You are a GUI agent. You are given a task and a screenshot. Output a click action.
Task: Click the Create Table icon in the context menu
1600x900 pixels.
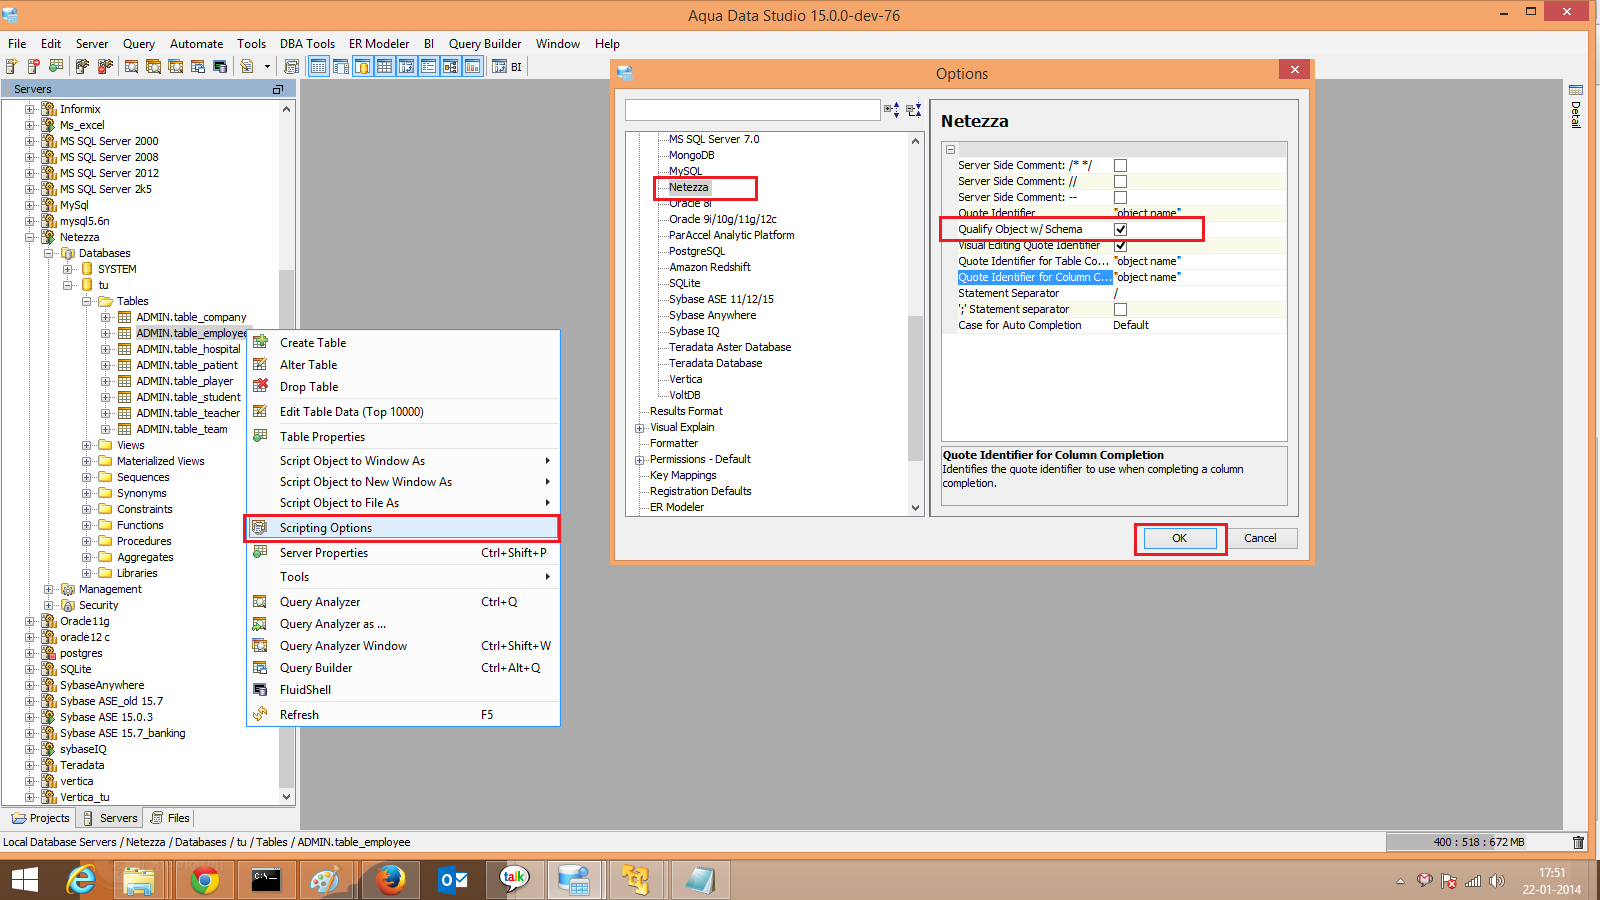point(260,342)
